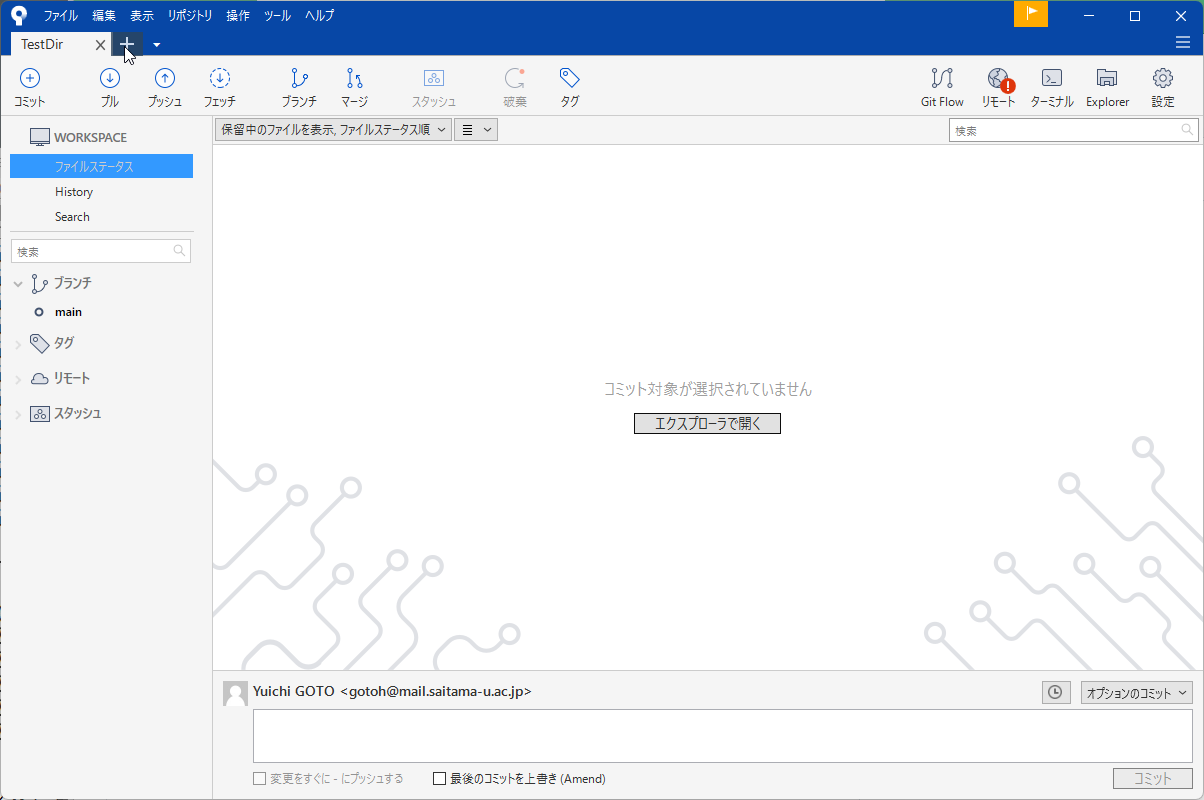This screenshot has width=1204, height=800.
Task: Click the Discard (破棄) toolbar icon
Action: [x=515, y=78]
